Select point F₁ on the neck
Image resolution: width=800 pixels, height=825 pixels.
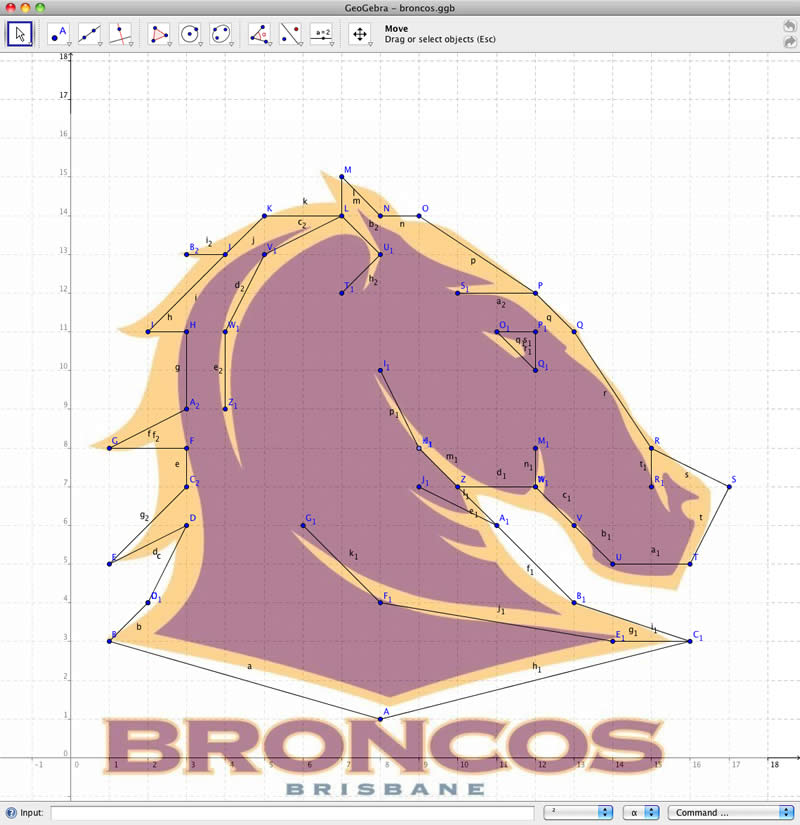pyautogui.click(x=381, y=602)
